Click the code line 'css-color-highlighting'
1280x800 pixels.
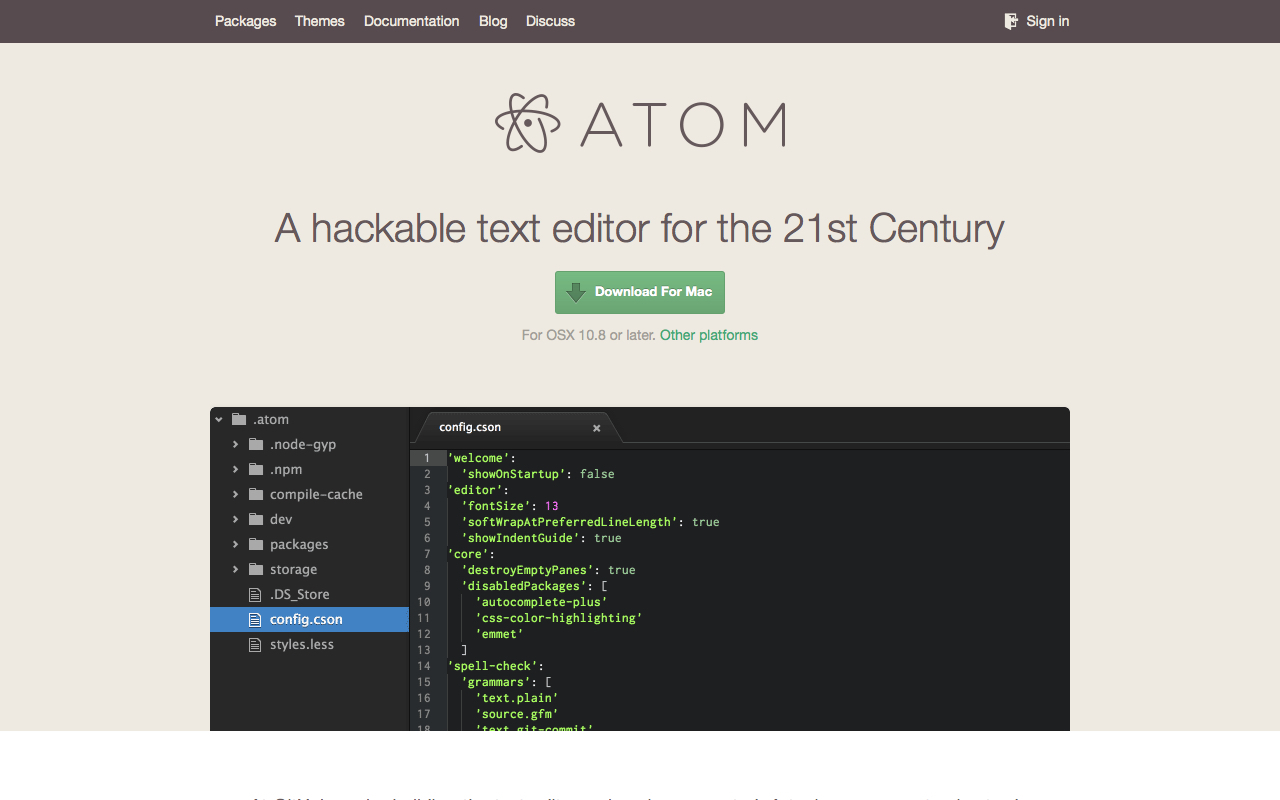tap(558, 618)
